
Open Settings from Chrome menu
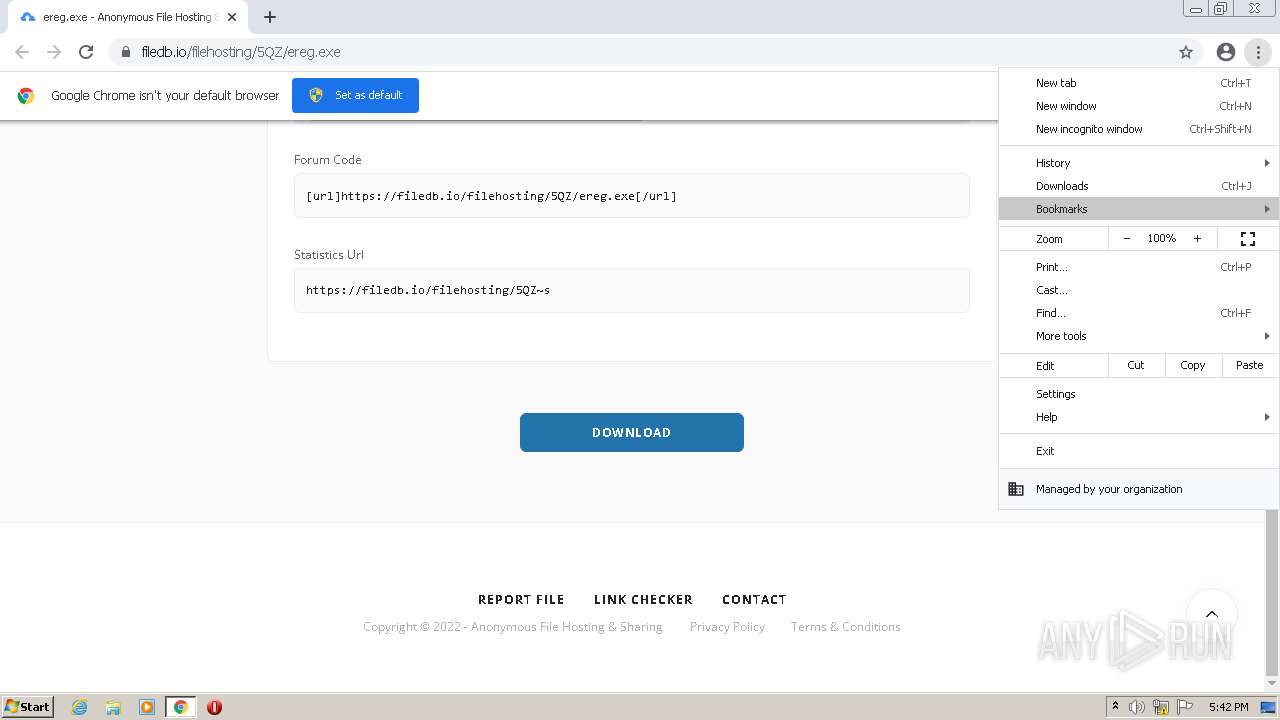[1139, 394]
